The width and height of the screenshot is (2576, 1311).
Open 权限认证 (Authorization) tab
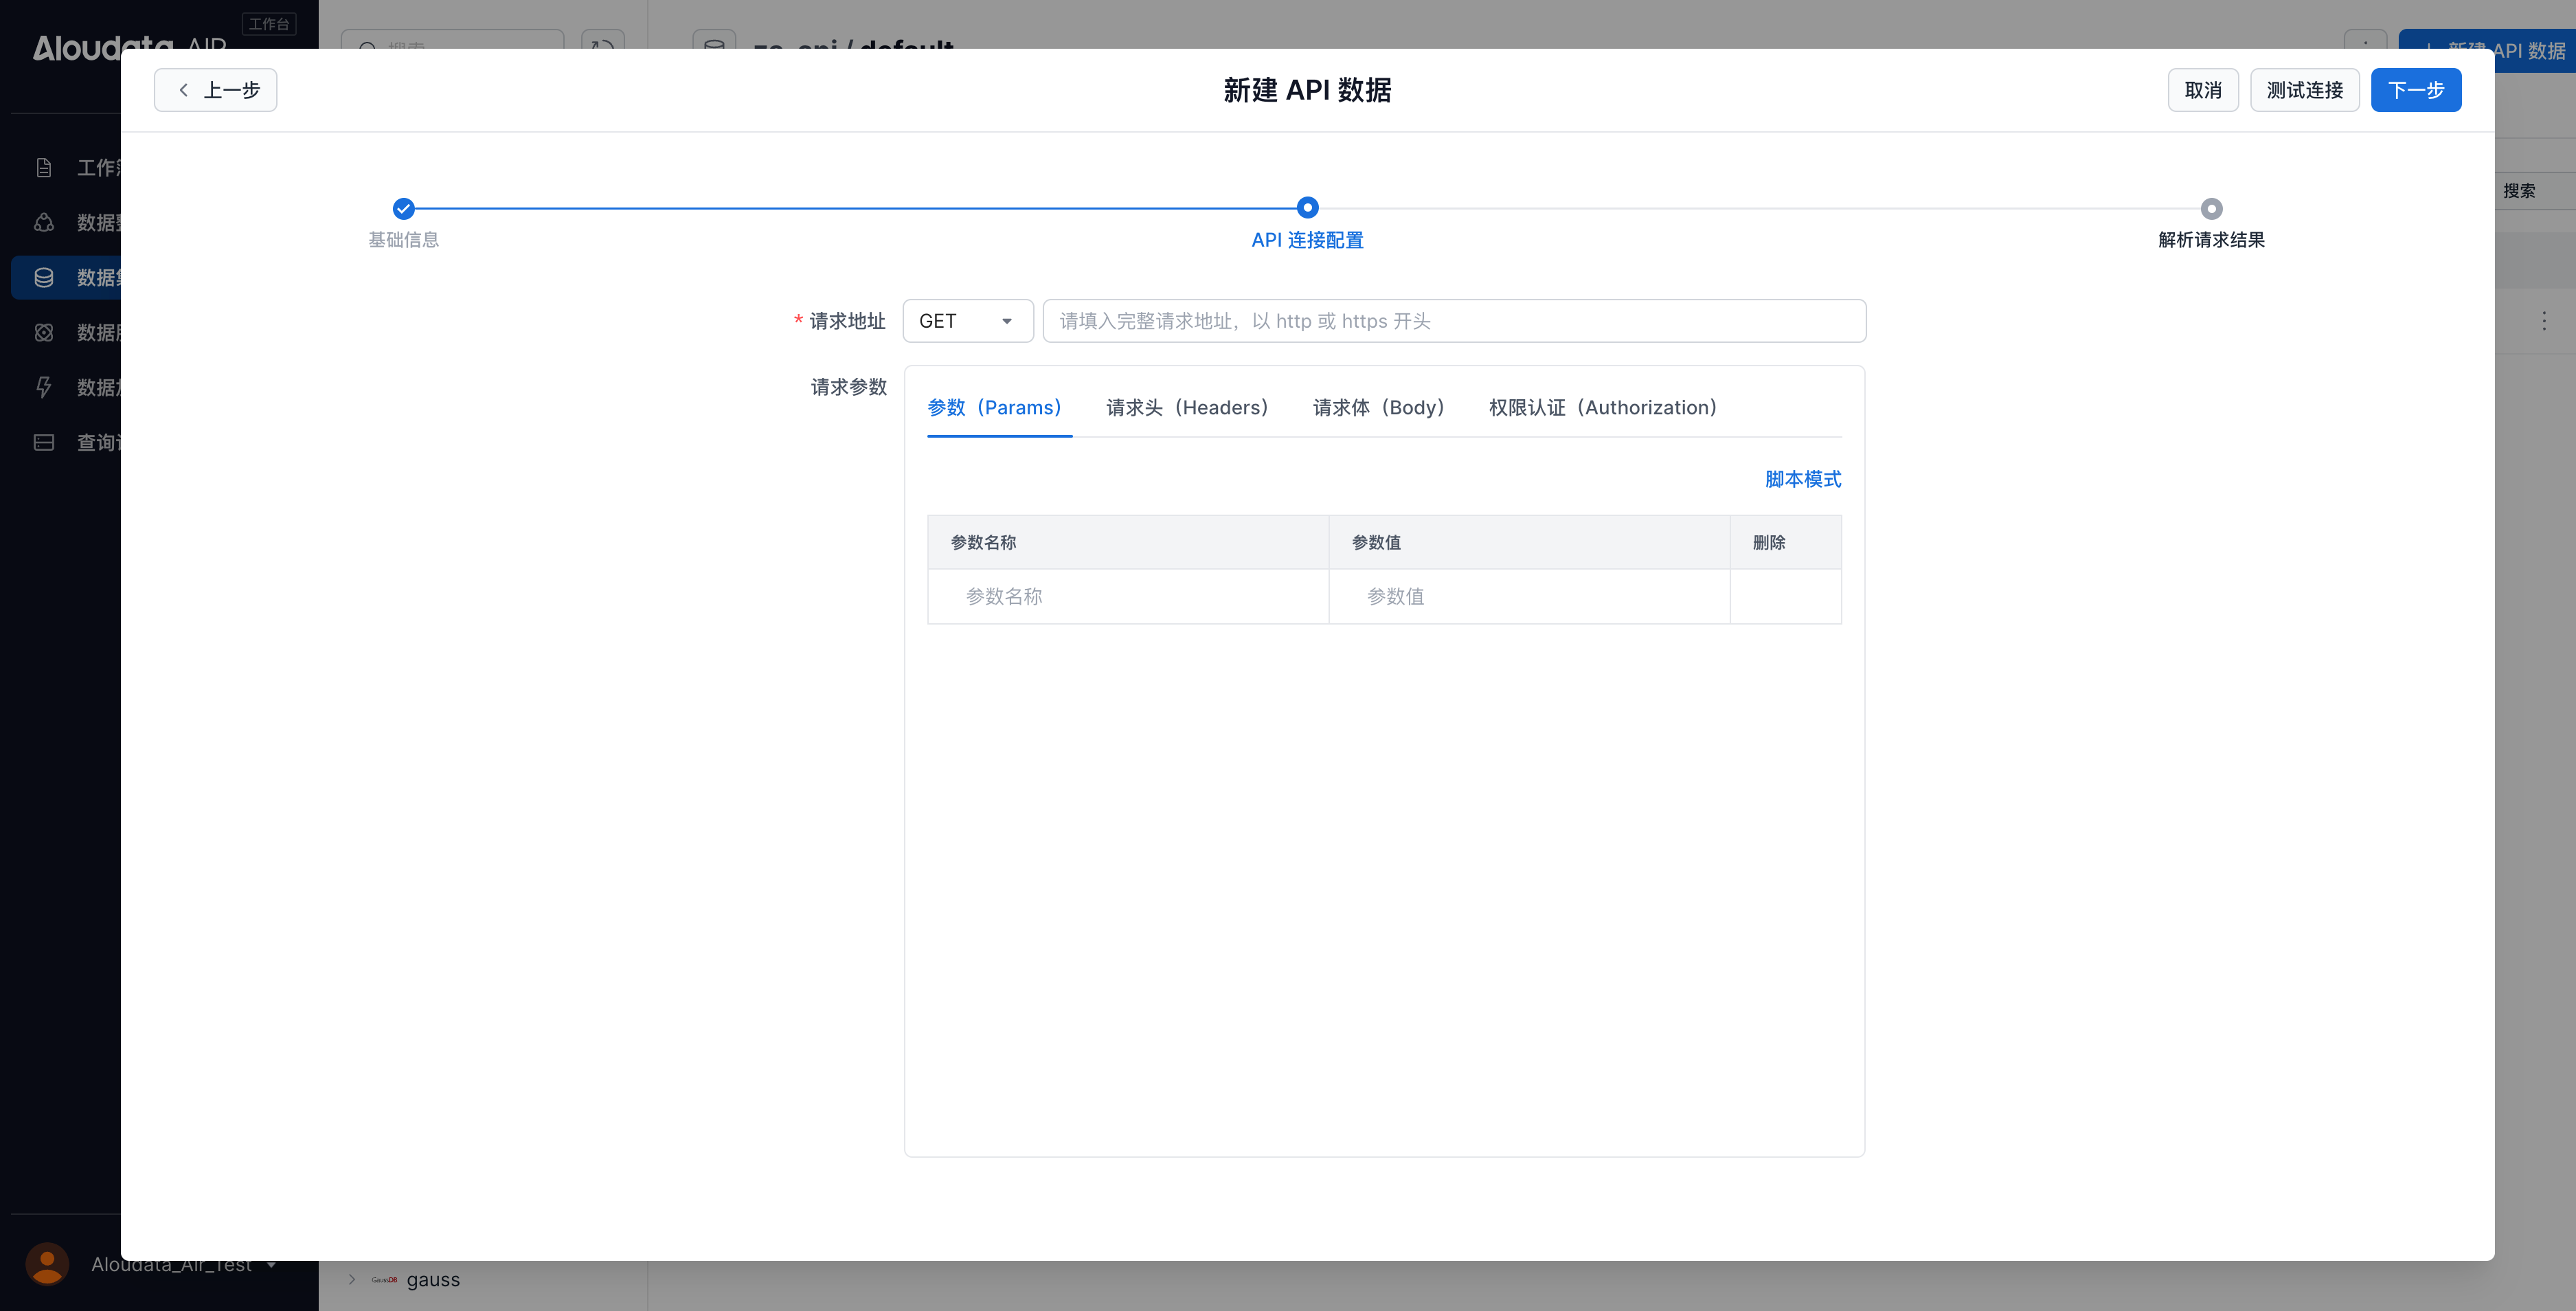(x=1602, y=407)
